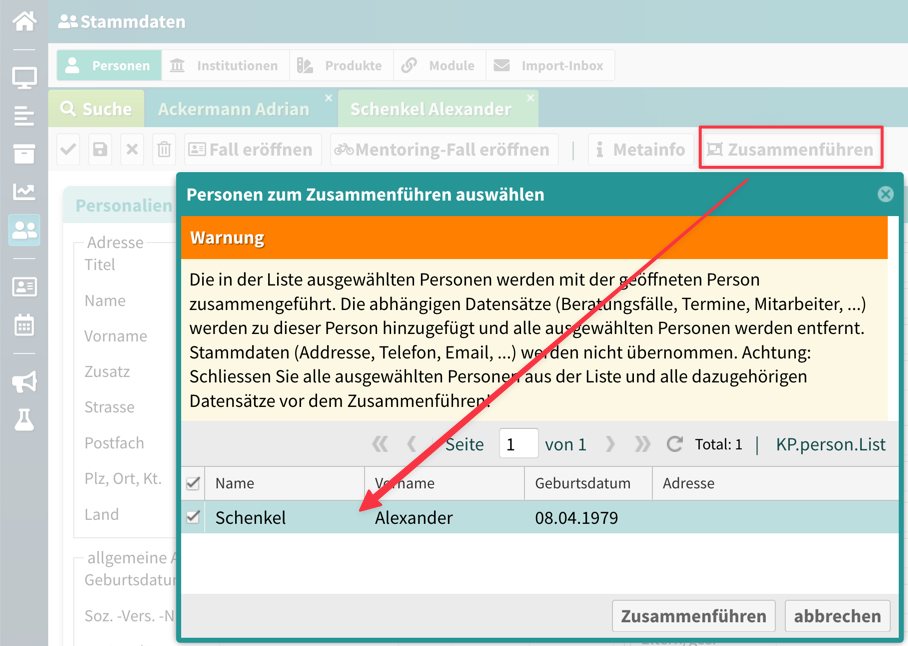
Task: Click the save floppy disk icon
Action: click(x=100, y=150)
